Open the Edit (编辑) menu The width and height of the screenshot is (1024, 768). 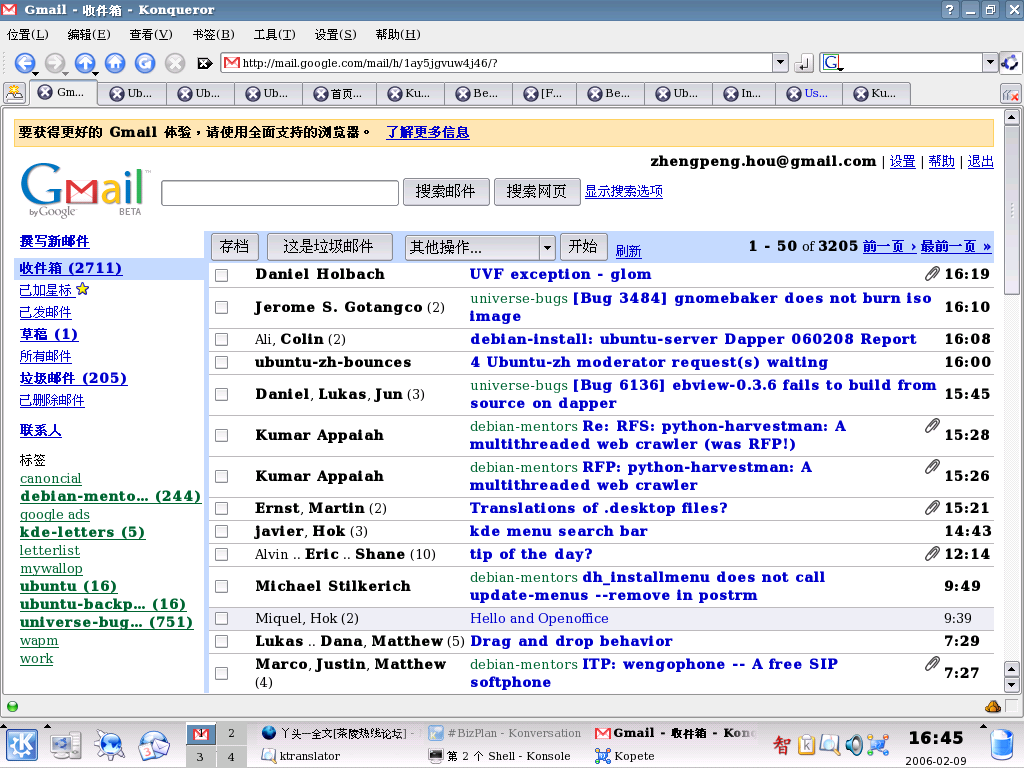point(89,35)
